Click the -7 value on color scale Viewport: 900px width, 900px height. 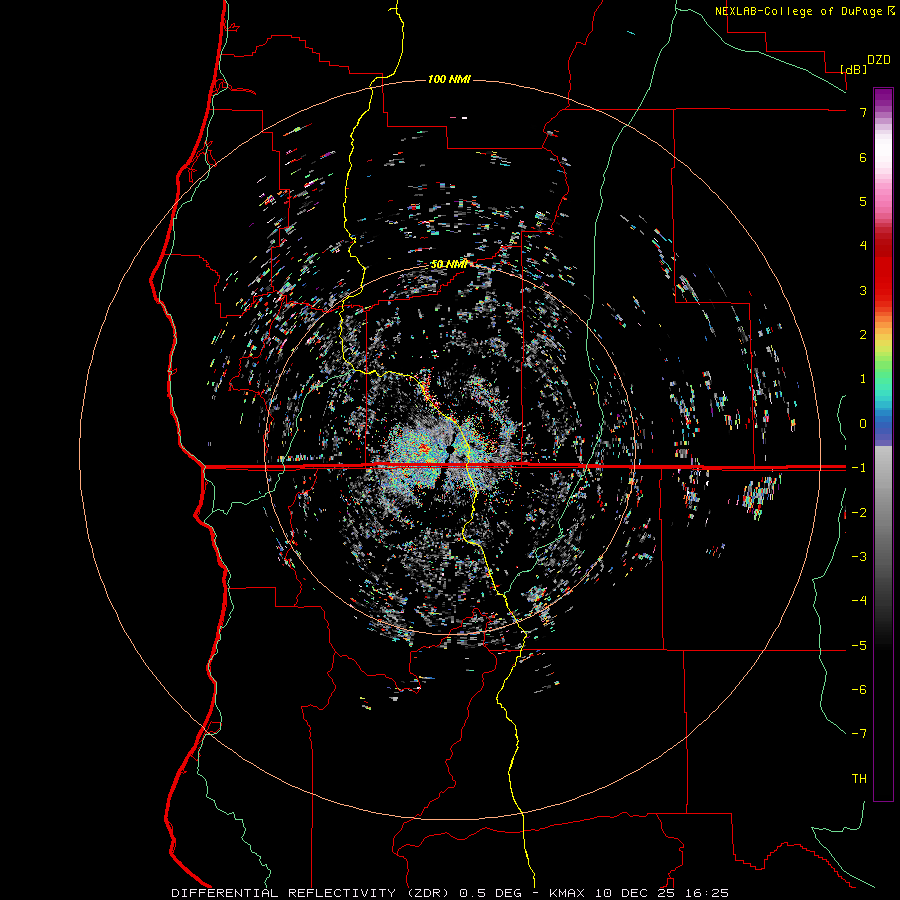(x=859, y=734)
